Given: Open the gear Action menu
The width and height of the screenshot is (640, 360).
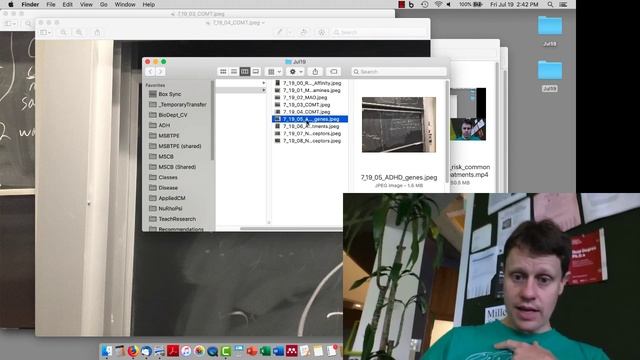Looking at the screenshot, I should pos(296,71).
